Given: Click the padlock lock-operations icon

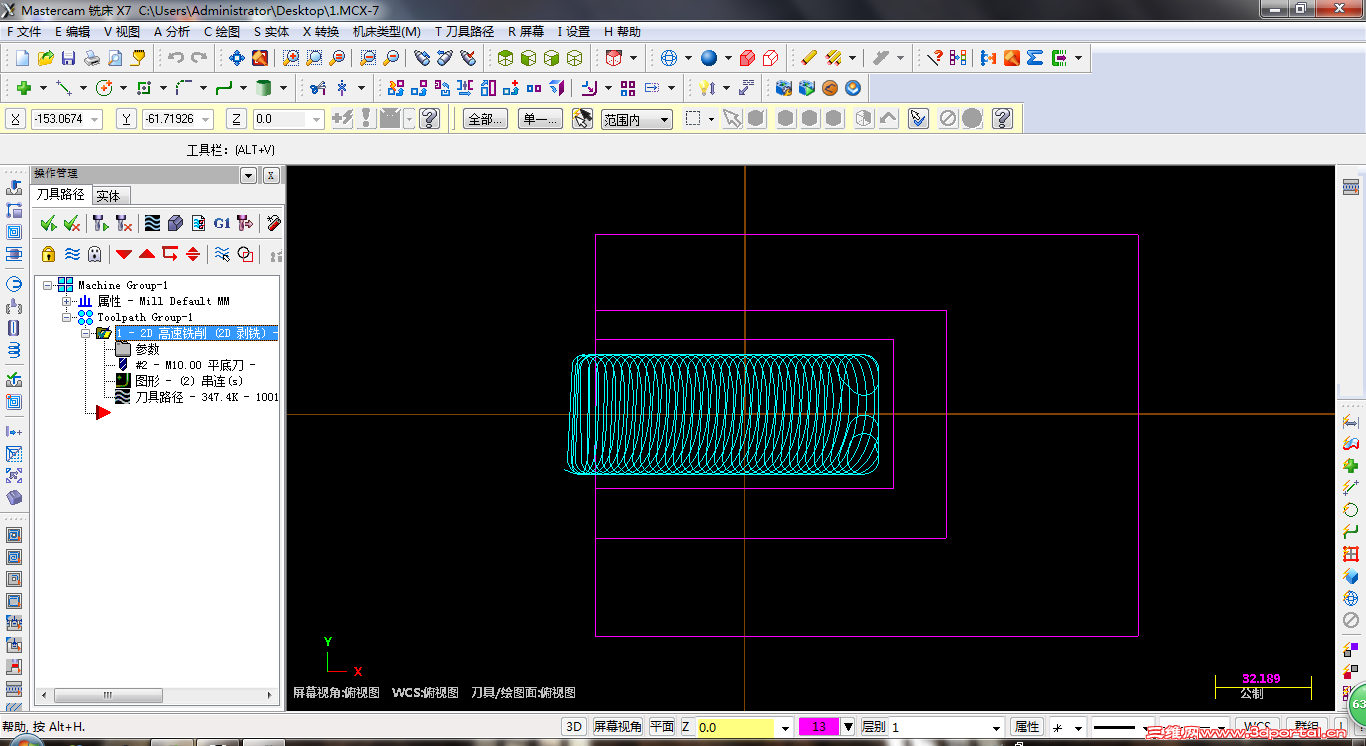Looking at the screenshot, I should coord(48,254).
